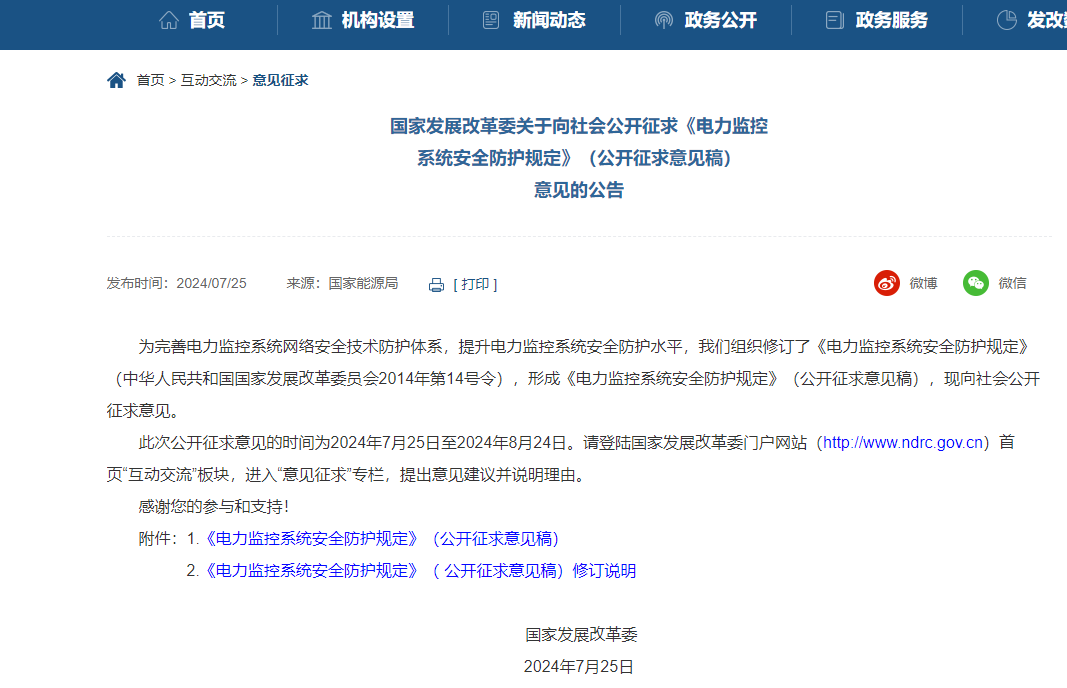Open the 机构设置 menu item
Viewport: 1067px width, 688px height.
(x=377, y=20)
